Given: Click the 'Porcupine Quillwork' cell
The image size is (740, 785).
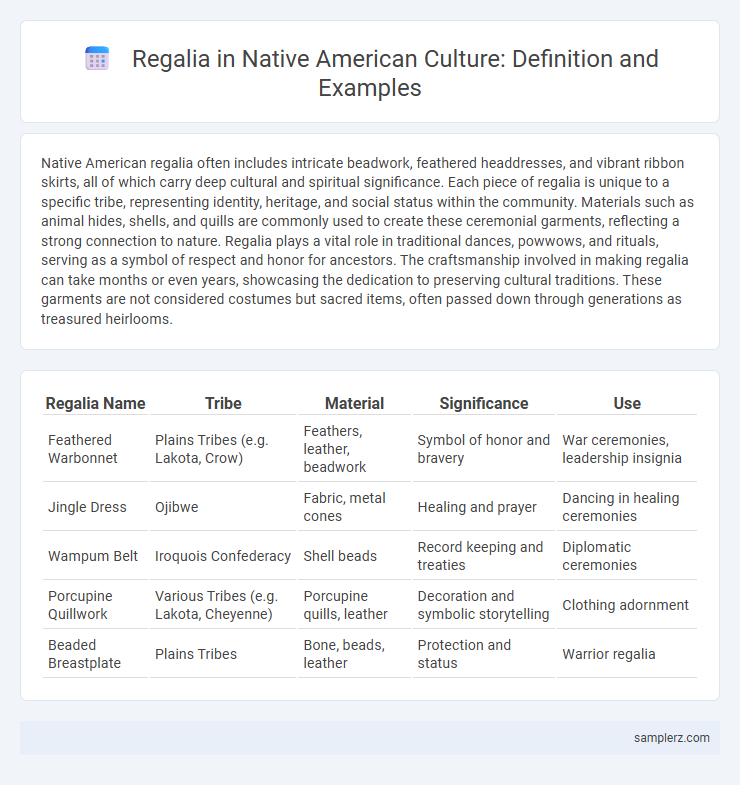Looking at the screenshot, I should (x=96, y=605).
